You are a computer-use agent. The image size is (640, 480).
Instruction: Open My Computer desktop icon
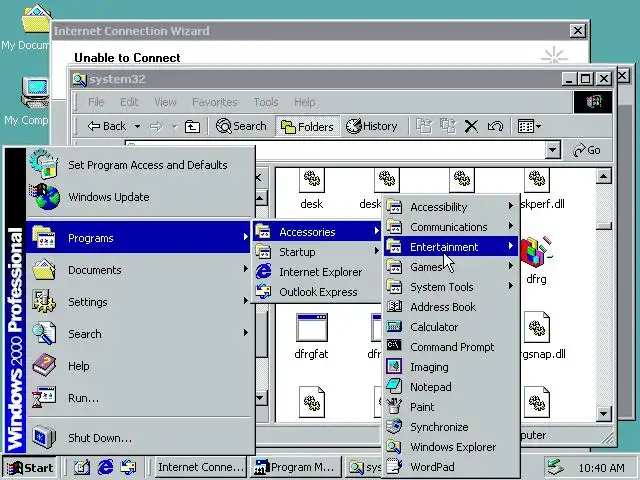pos(35,93)
